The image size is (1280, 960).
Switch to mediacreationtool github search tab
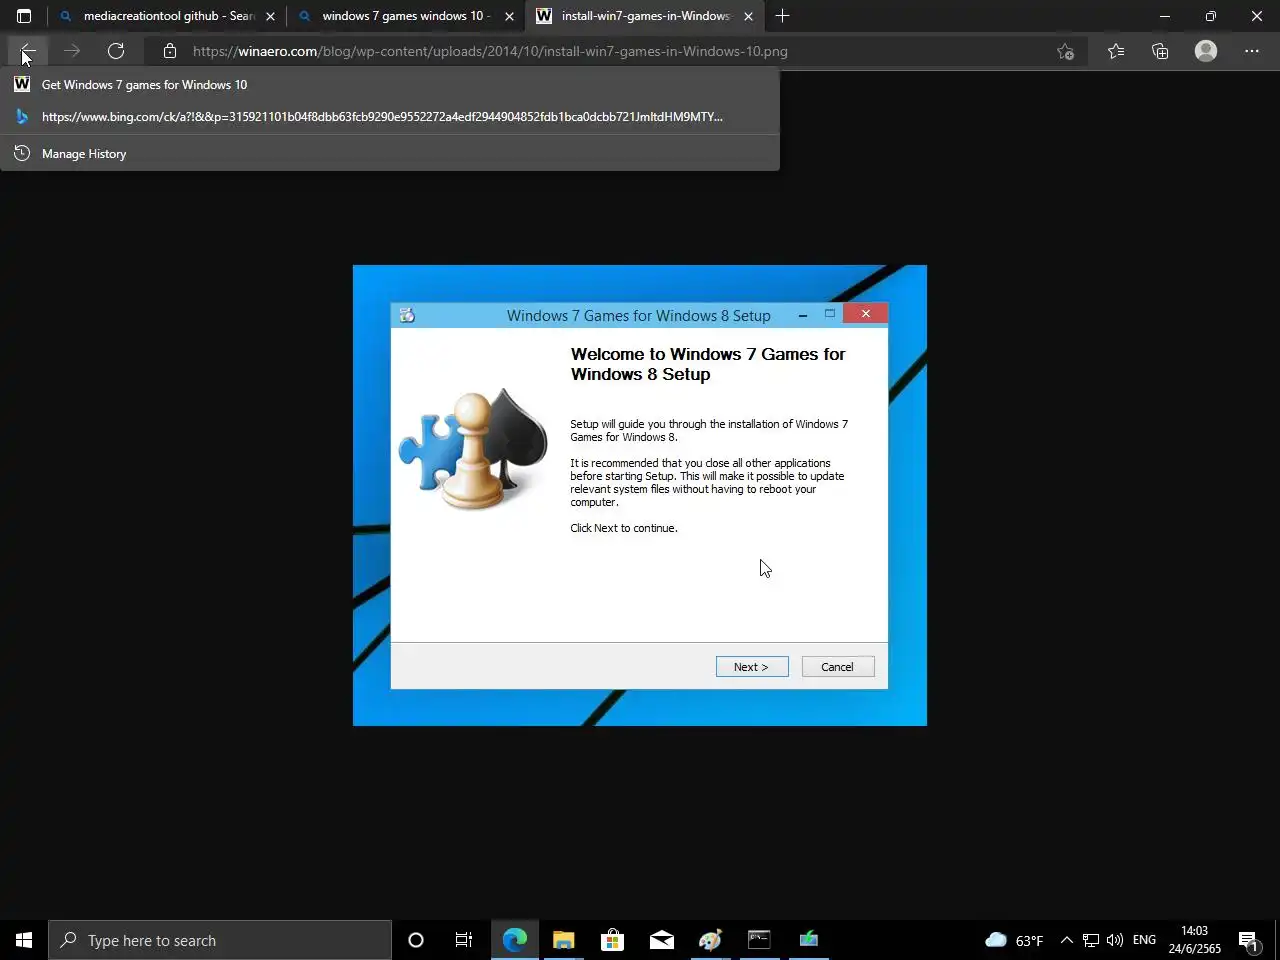[167, 16]
